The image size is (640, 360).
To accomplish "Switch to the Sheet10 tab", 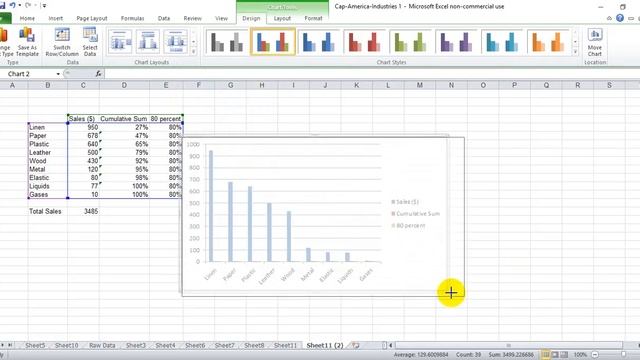I will 67,345.
